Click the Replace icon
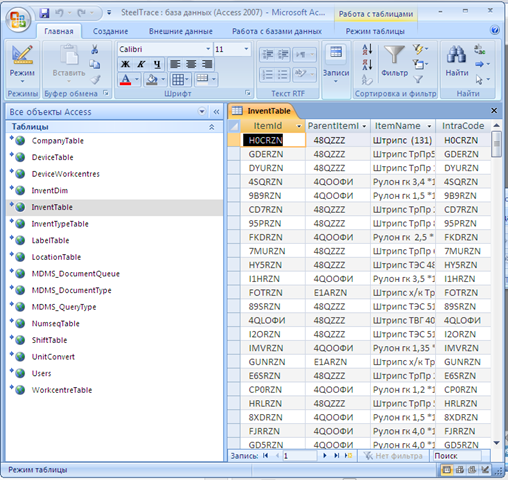The image size is (508, 480). point(479,50)
